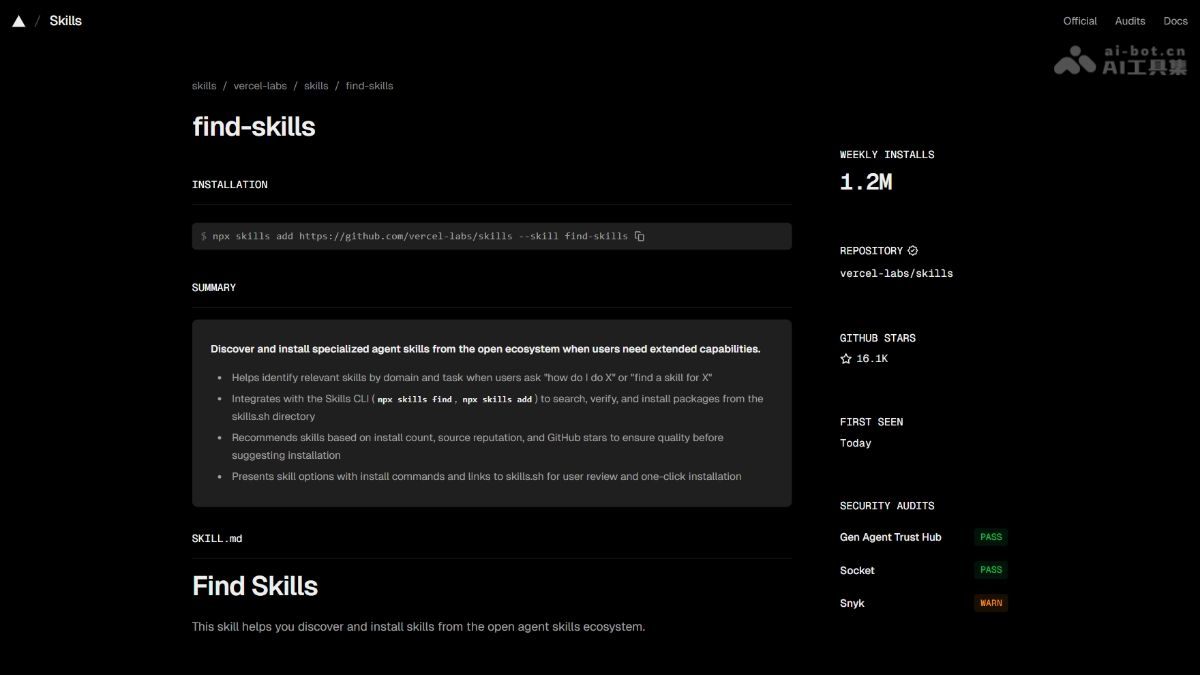
Task: Open the Official page
Action: coord(1080,21)
